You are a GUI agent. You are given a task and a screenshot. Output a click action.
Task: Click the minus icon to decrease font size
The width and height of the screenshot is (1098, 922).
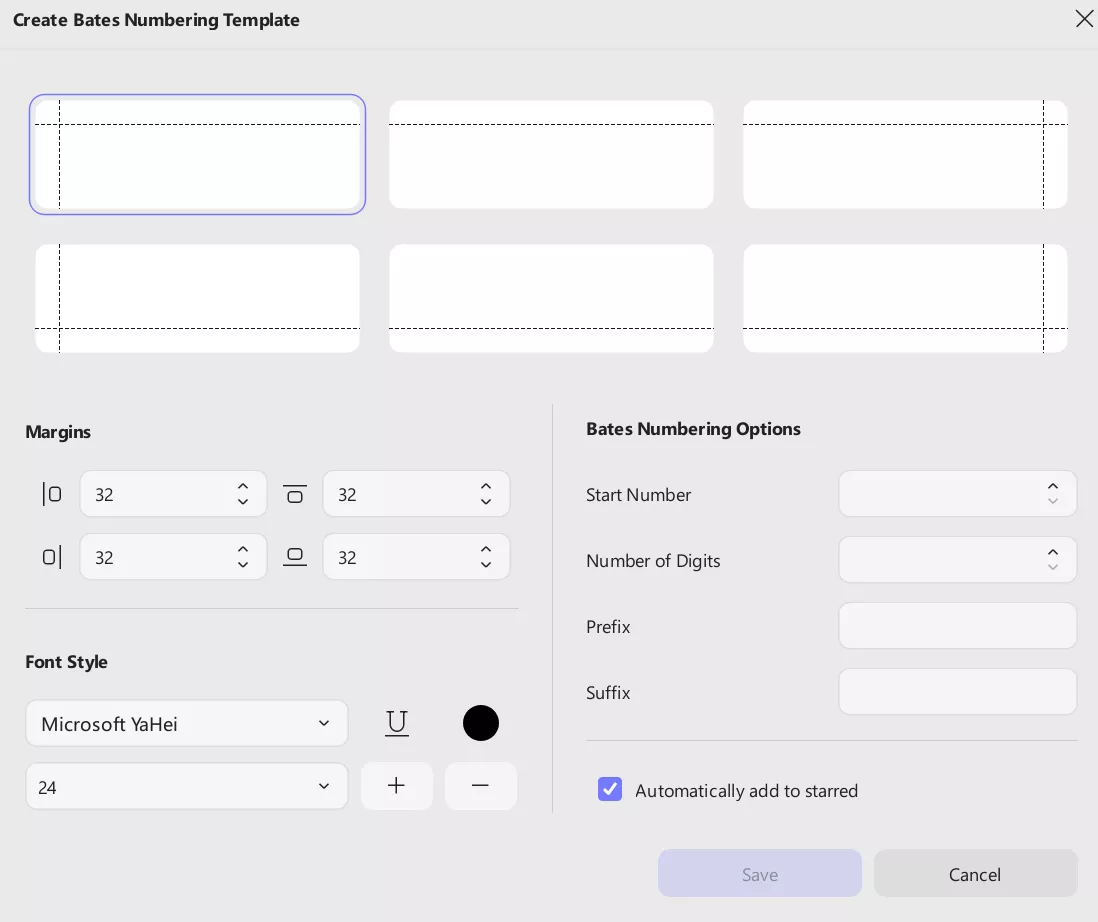point(481,786)
